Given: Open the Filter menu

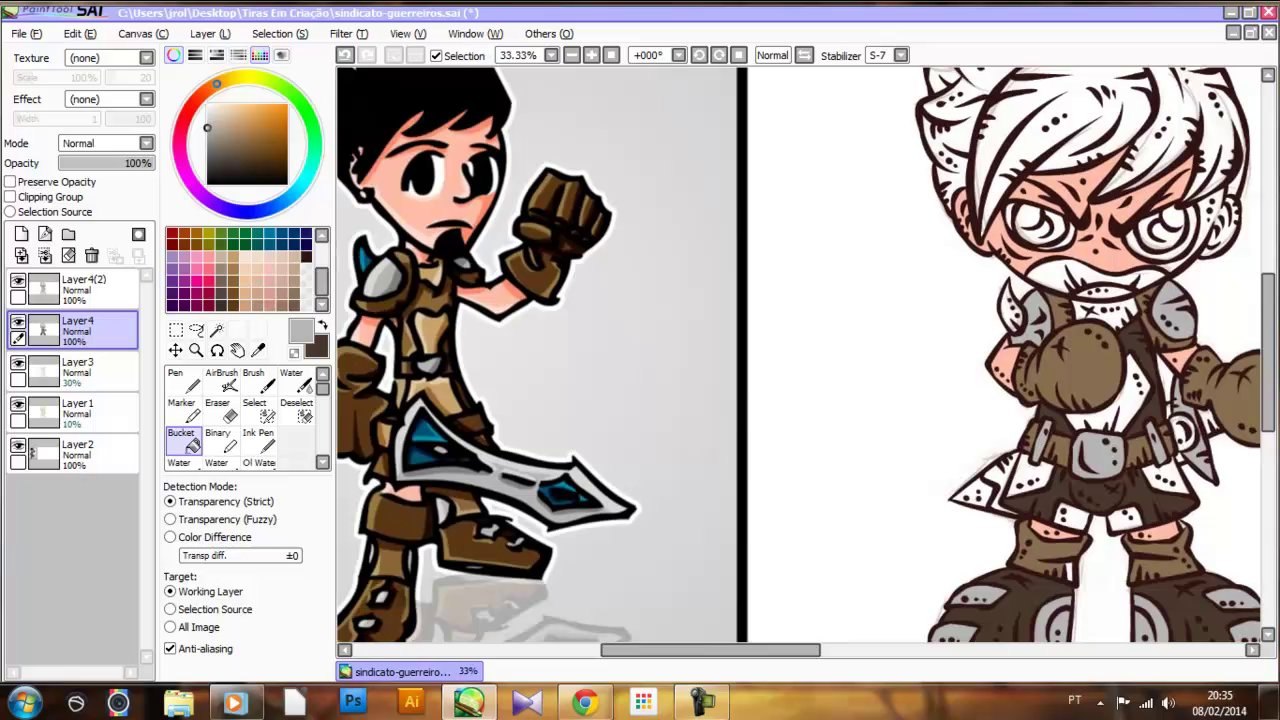Looking at the screenshot, I should coord(349,34).
